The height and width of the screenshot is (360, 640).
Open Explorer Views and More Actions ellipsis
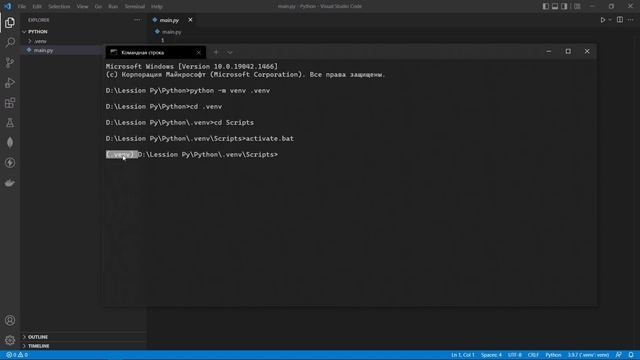pos(137,20)
